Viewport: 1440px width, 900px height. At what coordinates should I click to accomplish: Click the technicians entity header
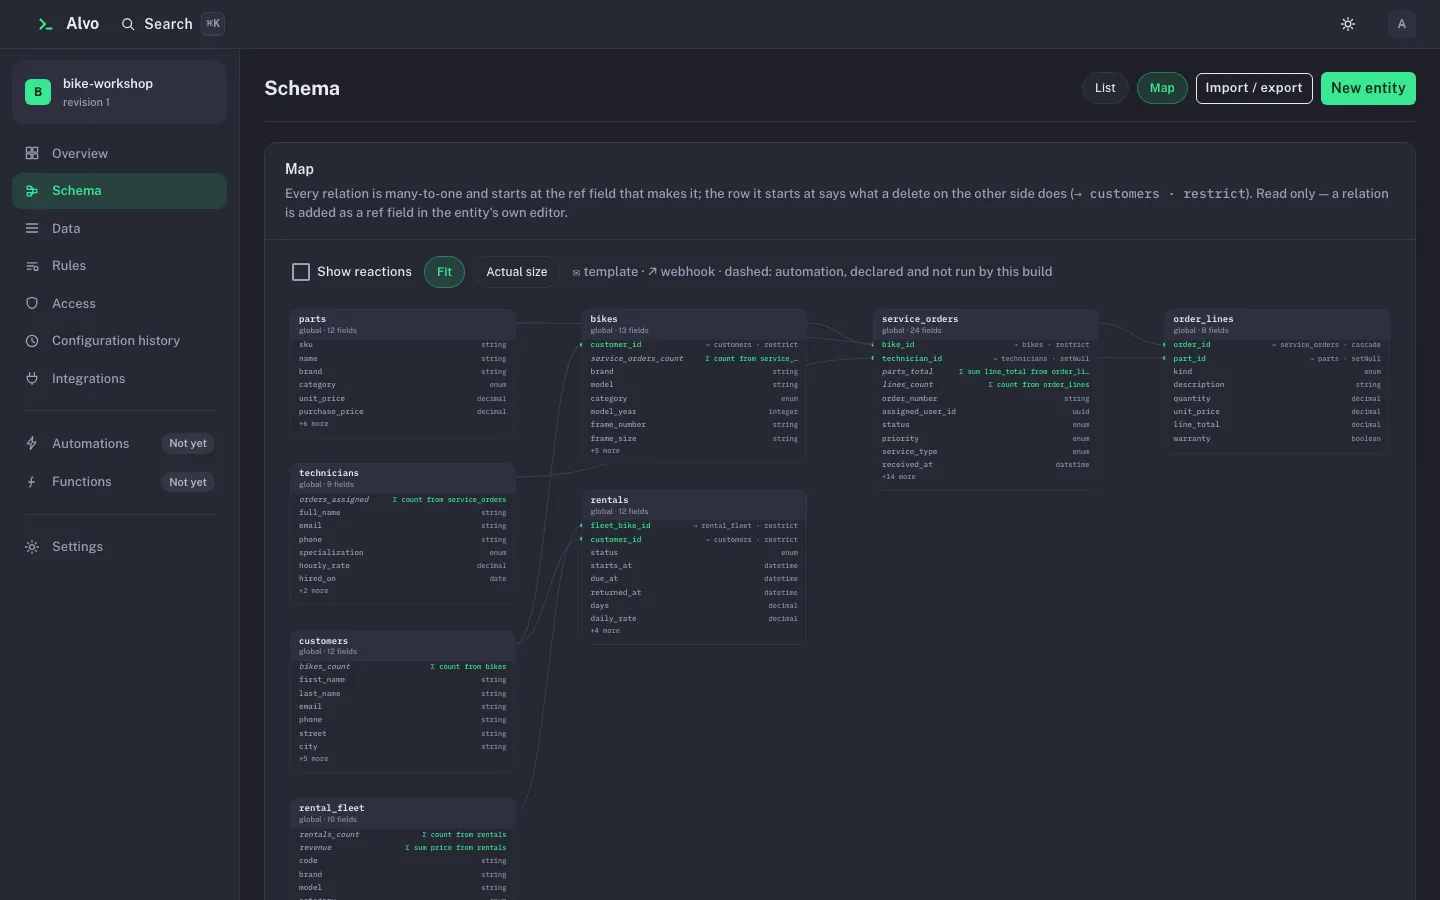[x=403, y=478]
